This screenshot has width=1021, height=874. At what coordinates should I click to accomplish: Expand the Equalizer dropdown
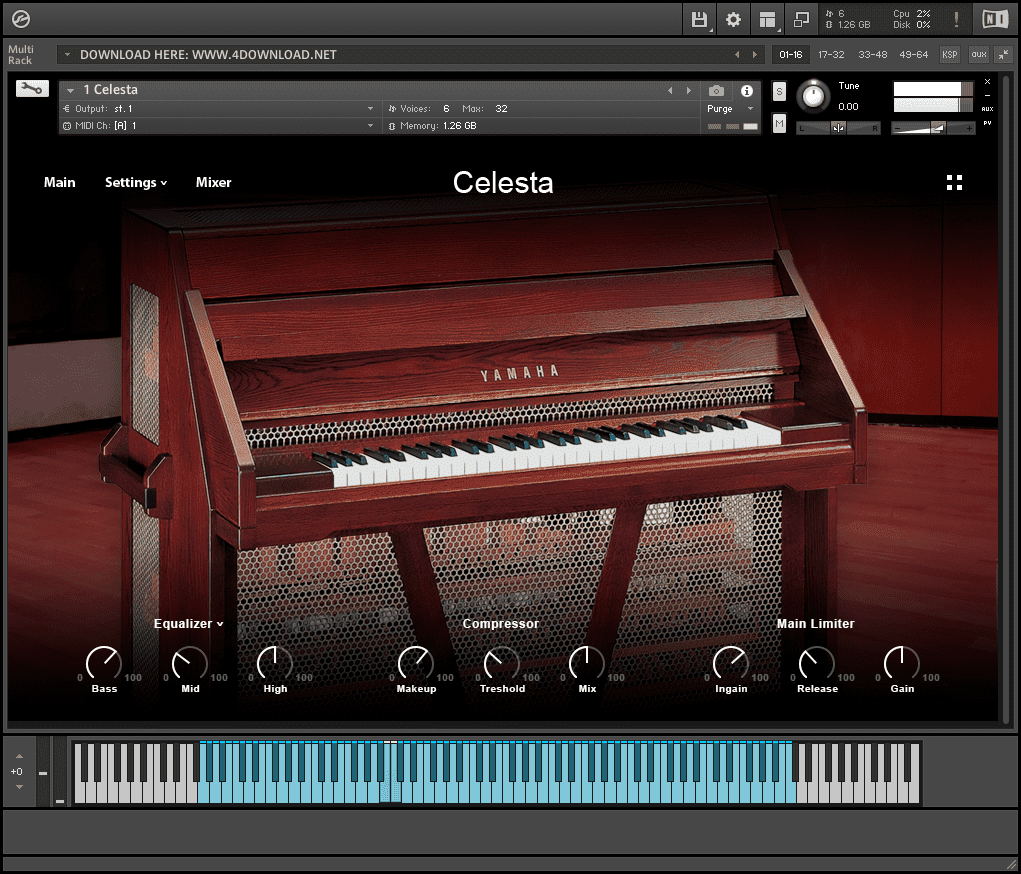pyautogui.click(x=188, y=624)
